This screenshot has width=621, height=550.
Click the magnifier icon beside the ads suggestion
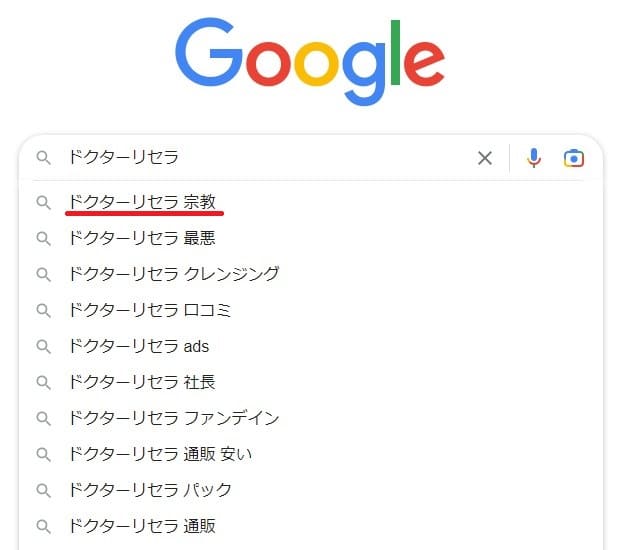point(44,346)
